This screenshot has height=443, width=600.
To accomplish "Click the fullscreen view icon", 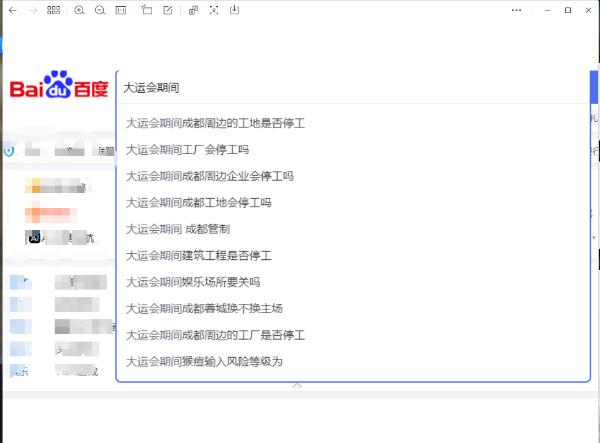I will pyautogui.click(x=213, y=10).
